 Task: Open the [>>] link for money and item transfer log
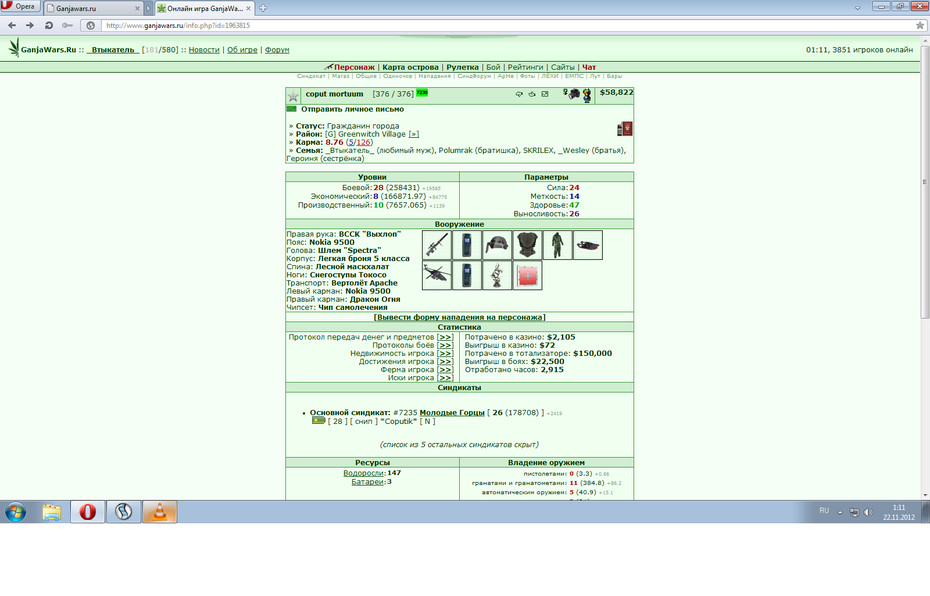[x=445, y=337]
